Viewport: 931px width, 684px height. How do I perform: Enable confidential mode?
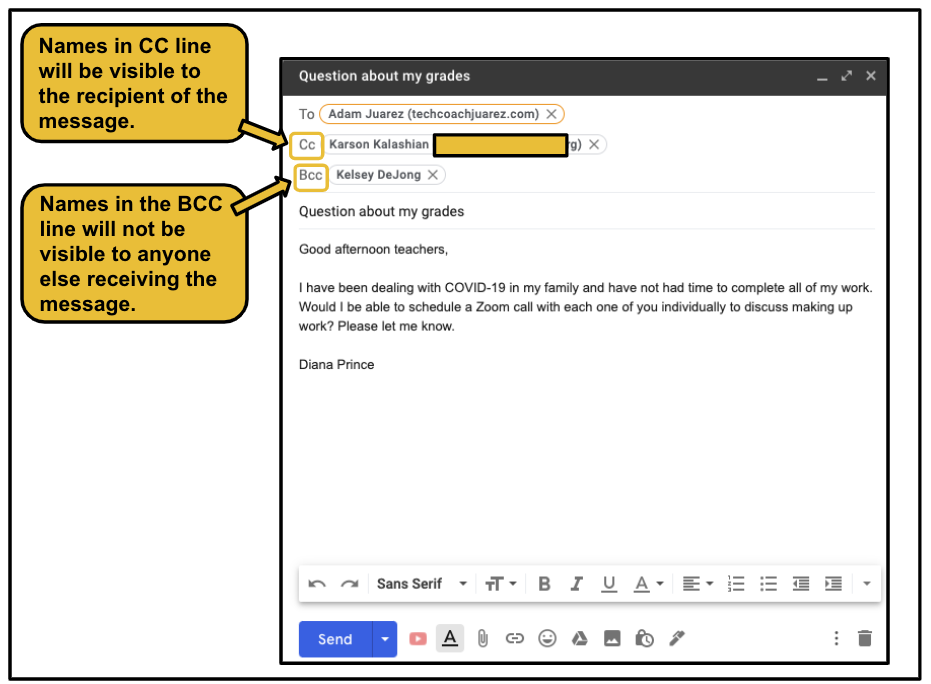[x=644, y=639]
